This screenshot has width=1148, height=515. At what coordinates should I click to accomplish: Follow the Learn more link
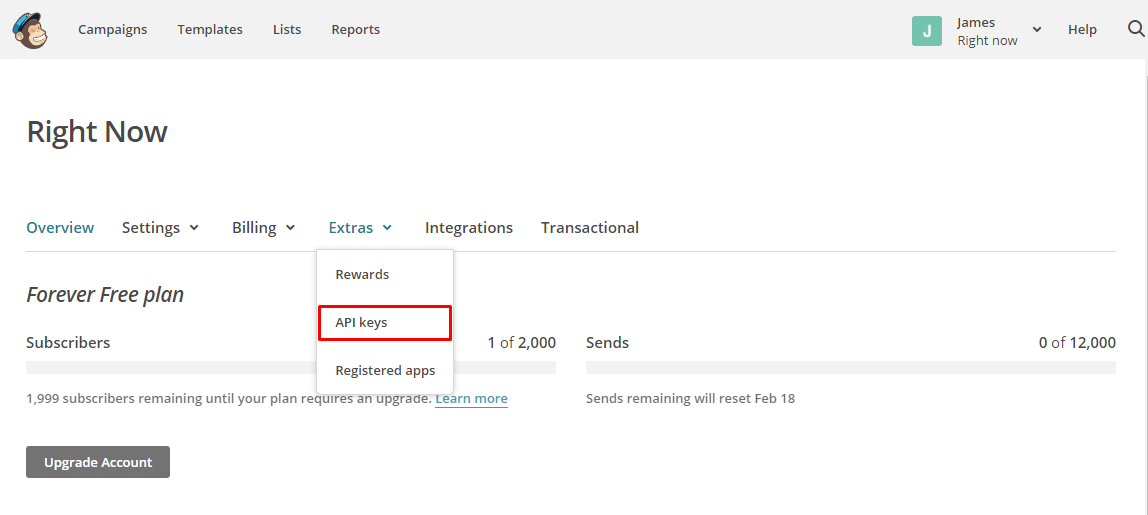(472, 399)
